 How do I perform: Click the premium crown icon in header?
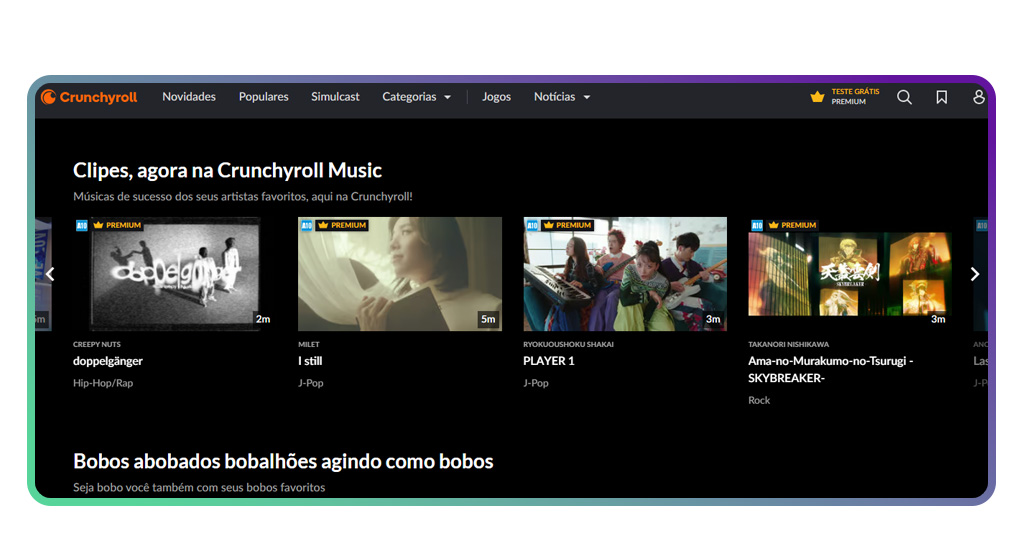point(817,97)
